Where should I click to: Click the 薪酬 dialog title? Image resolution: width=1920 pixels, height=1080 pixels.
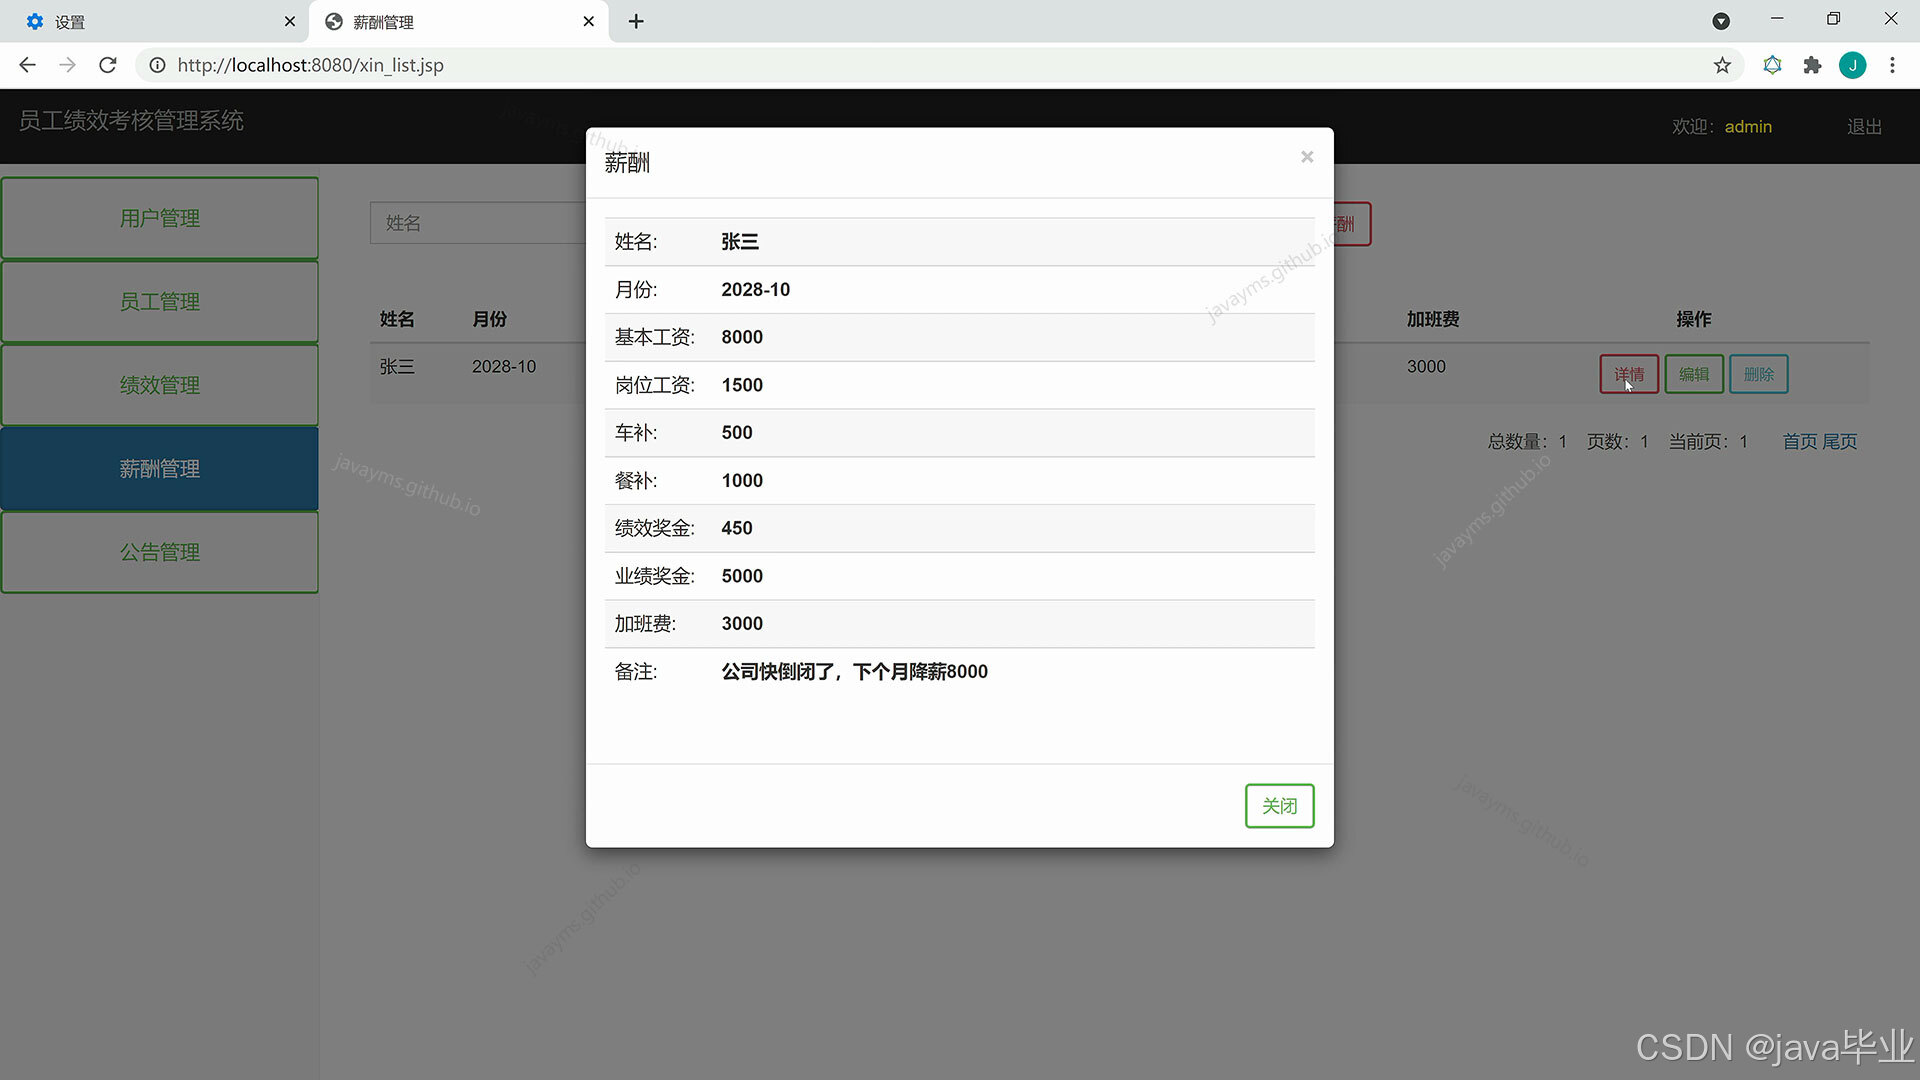627,163
